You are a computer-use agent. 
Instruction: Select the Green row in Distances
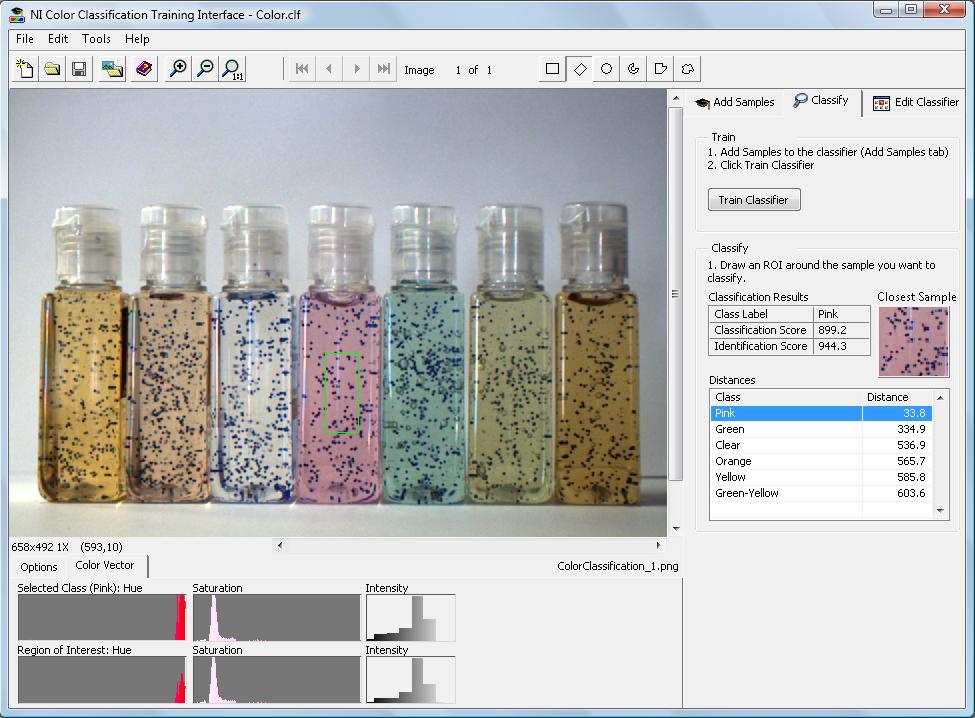785,429
